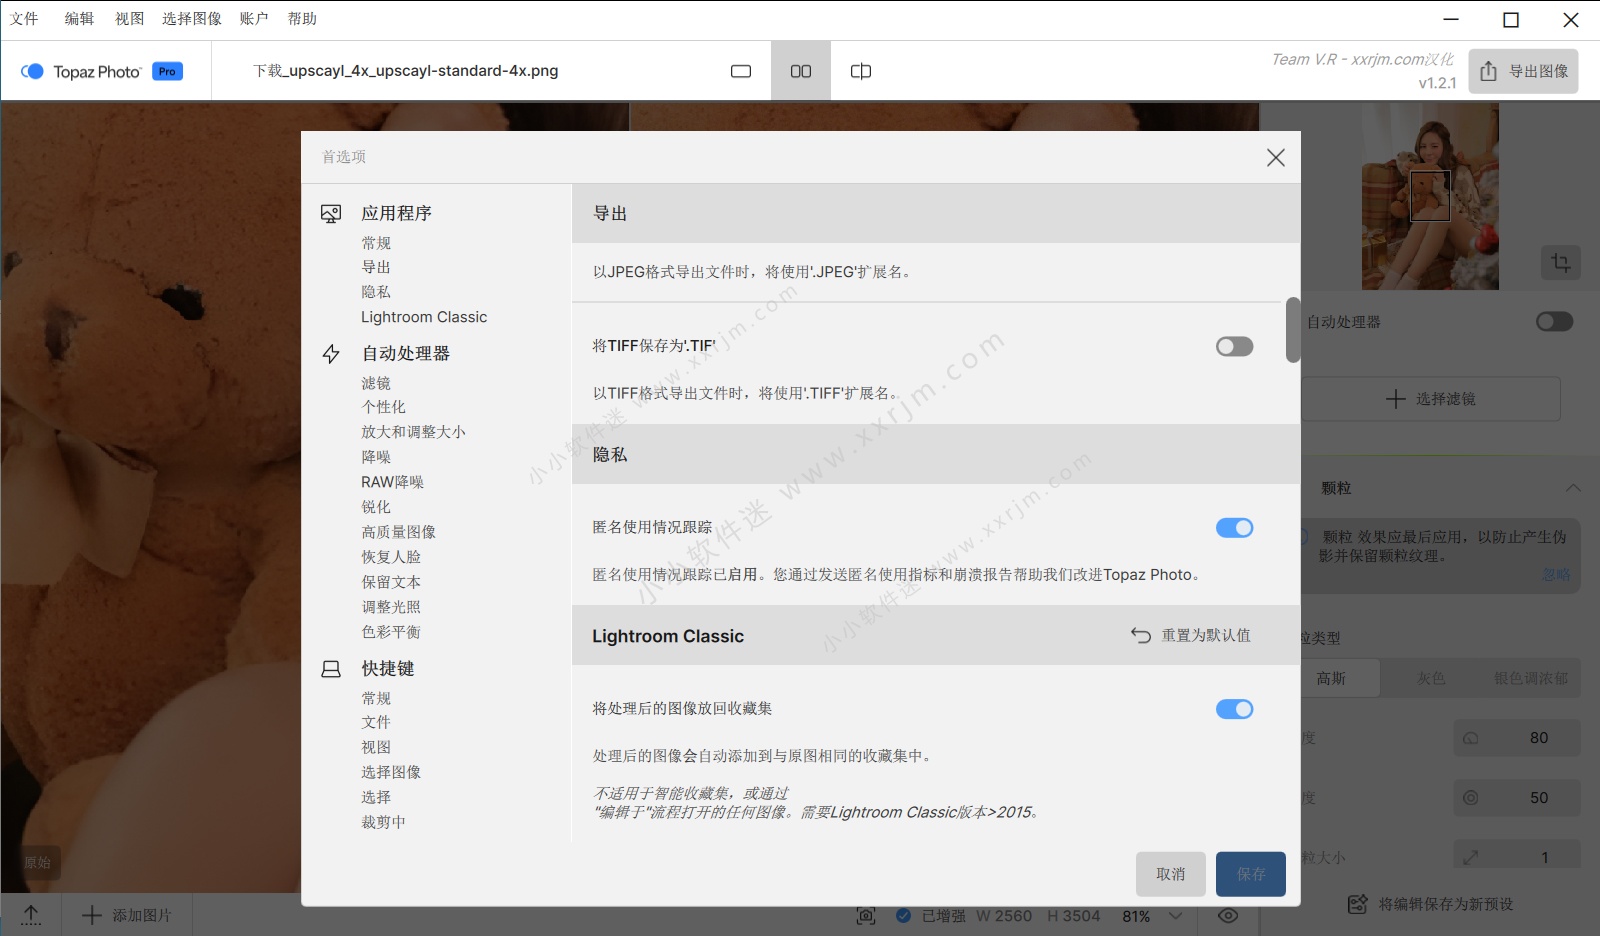Click the preferences dialog vertical scrollbar
This screenshot has width=1600, height=936.
pyautogui.click(x=1293, y=330)
